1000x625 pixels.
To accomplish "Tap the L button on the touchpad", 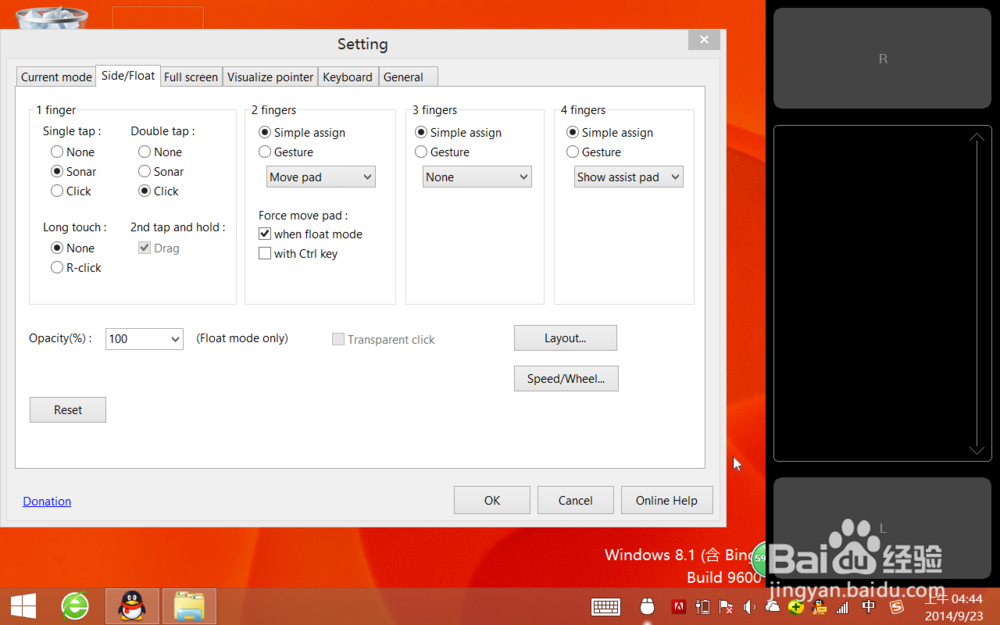I will [x=882, y=528].
